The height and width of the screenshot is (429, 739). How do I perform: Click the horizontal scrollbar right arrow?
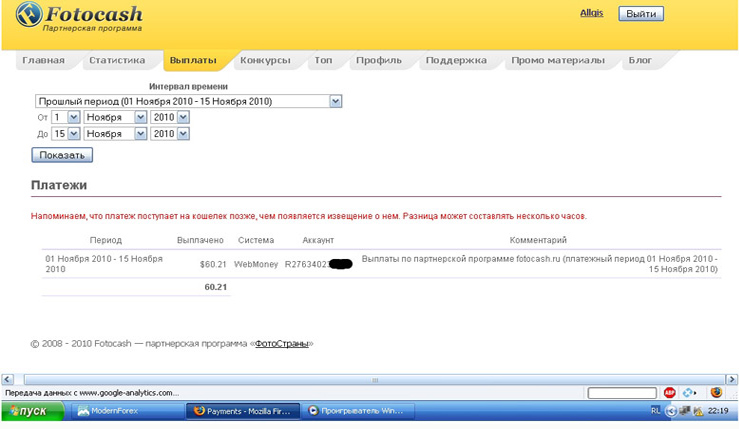click(731, 380)
